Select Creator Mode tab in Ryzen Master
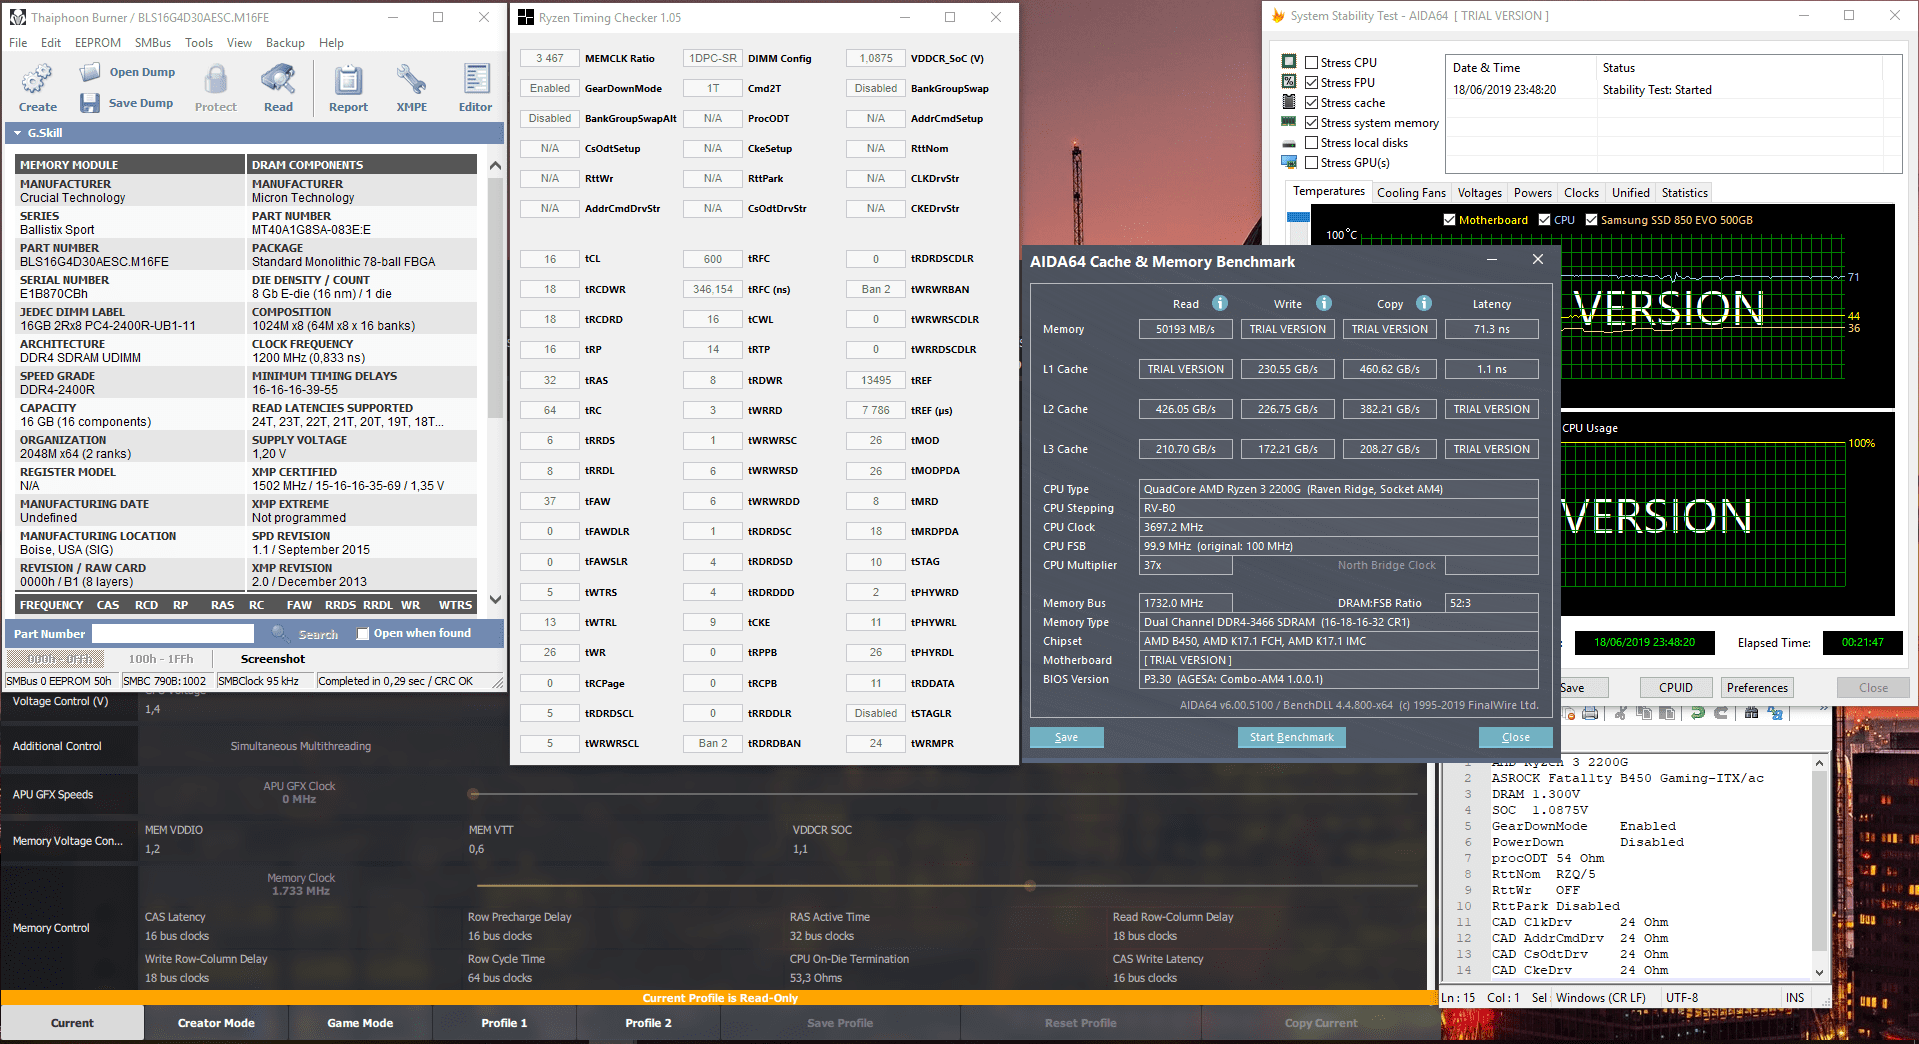The width and height of the screenshot is (1919, 1044). (216, 1023)
